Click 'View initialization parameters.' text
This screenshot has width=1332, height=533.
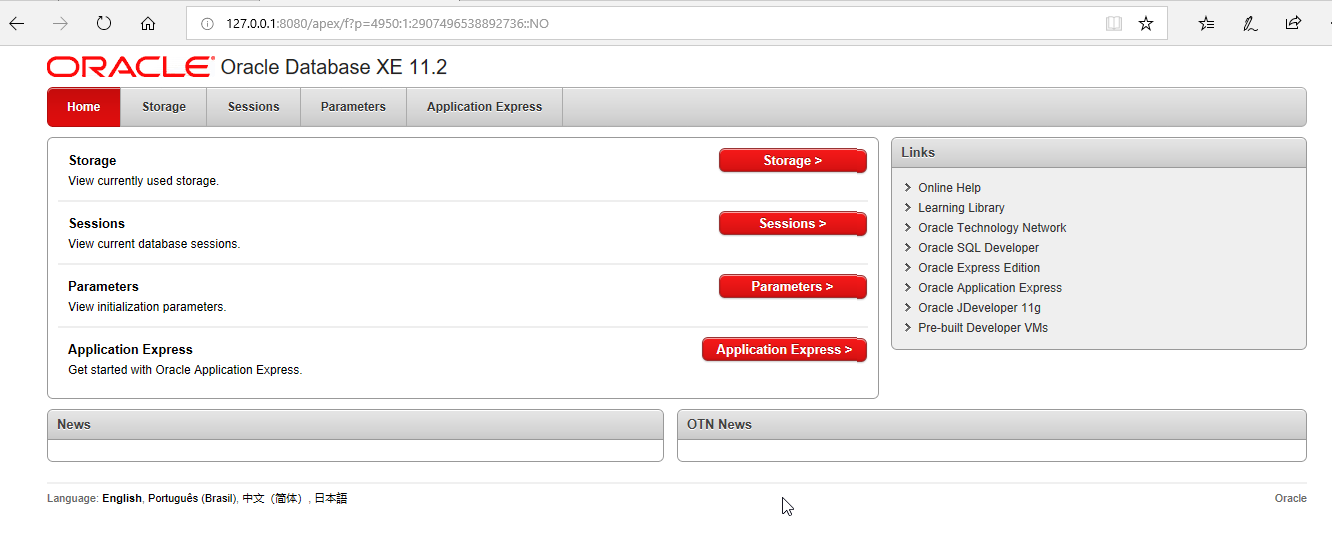point(147,307)
